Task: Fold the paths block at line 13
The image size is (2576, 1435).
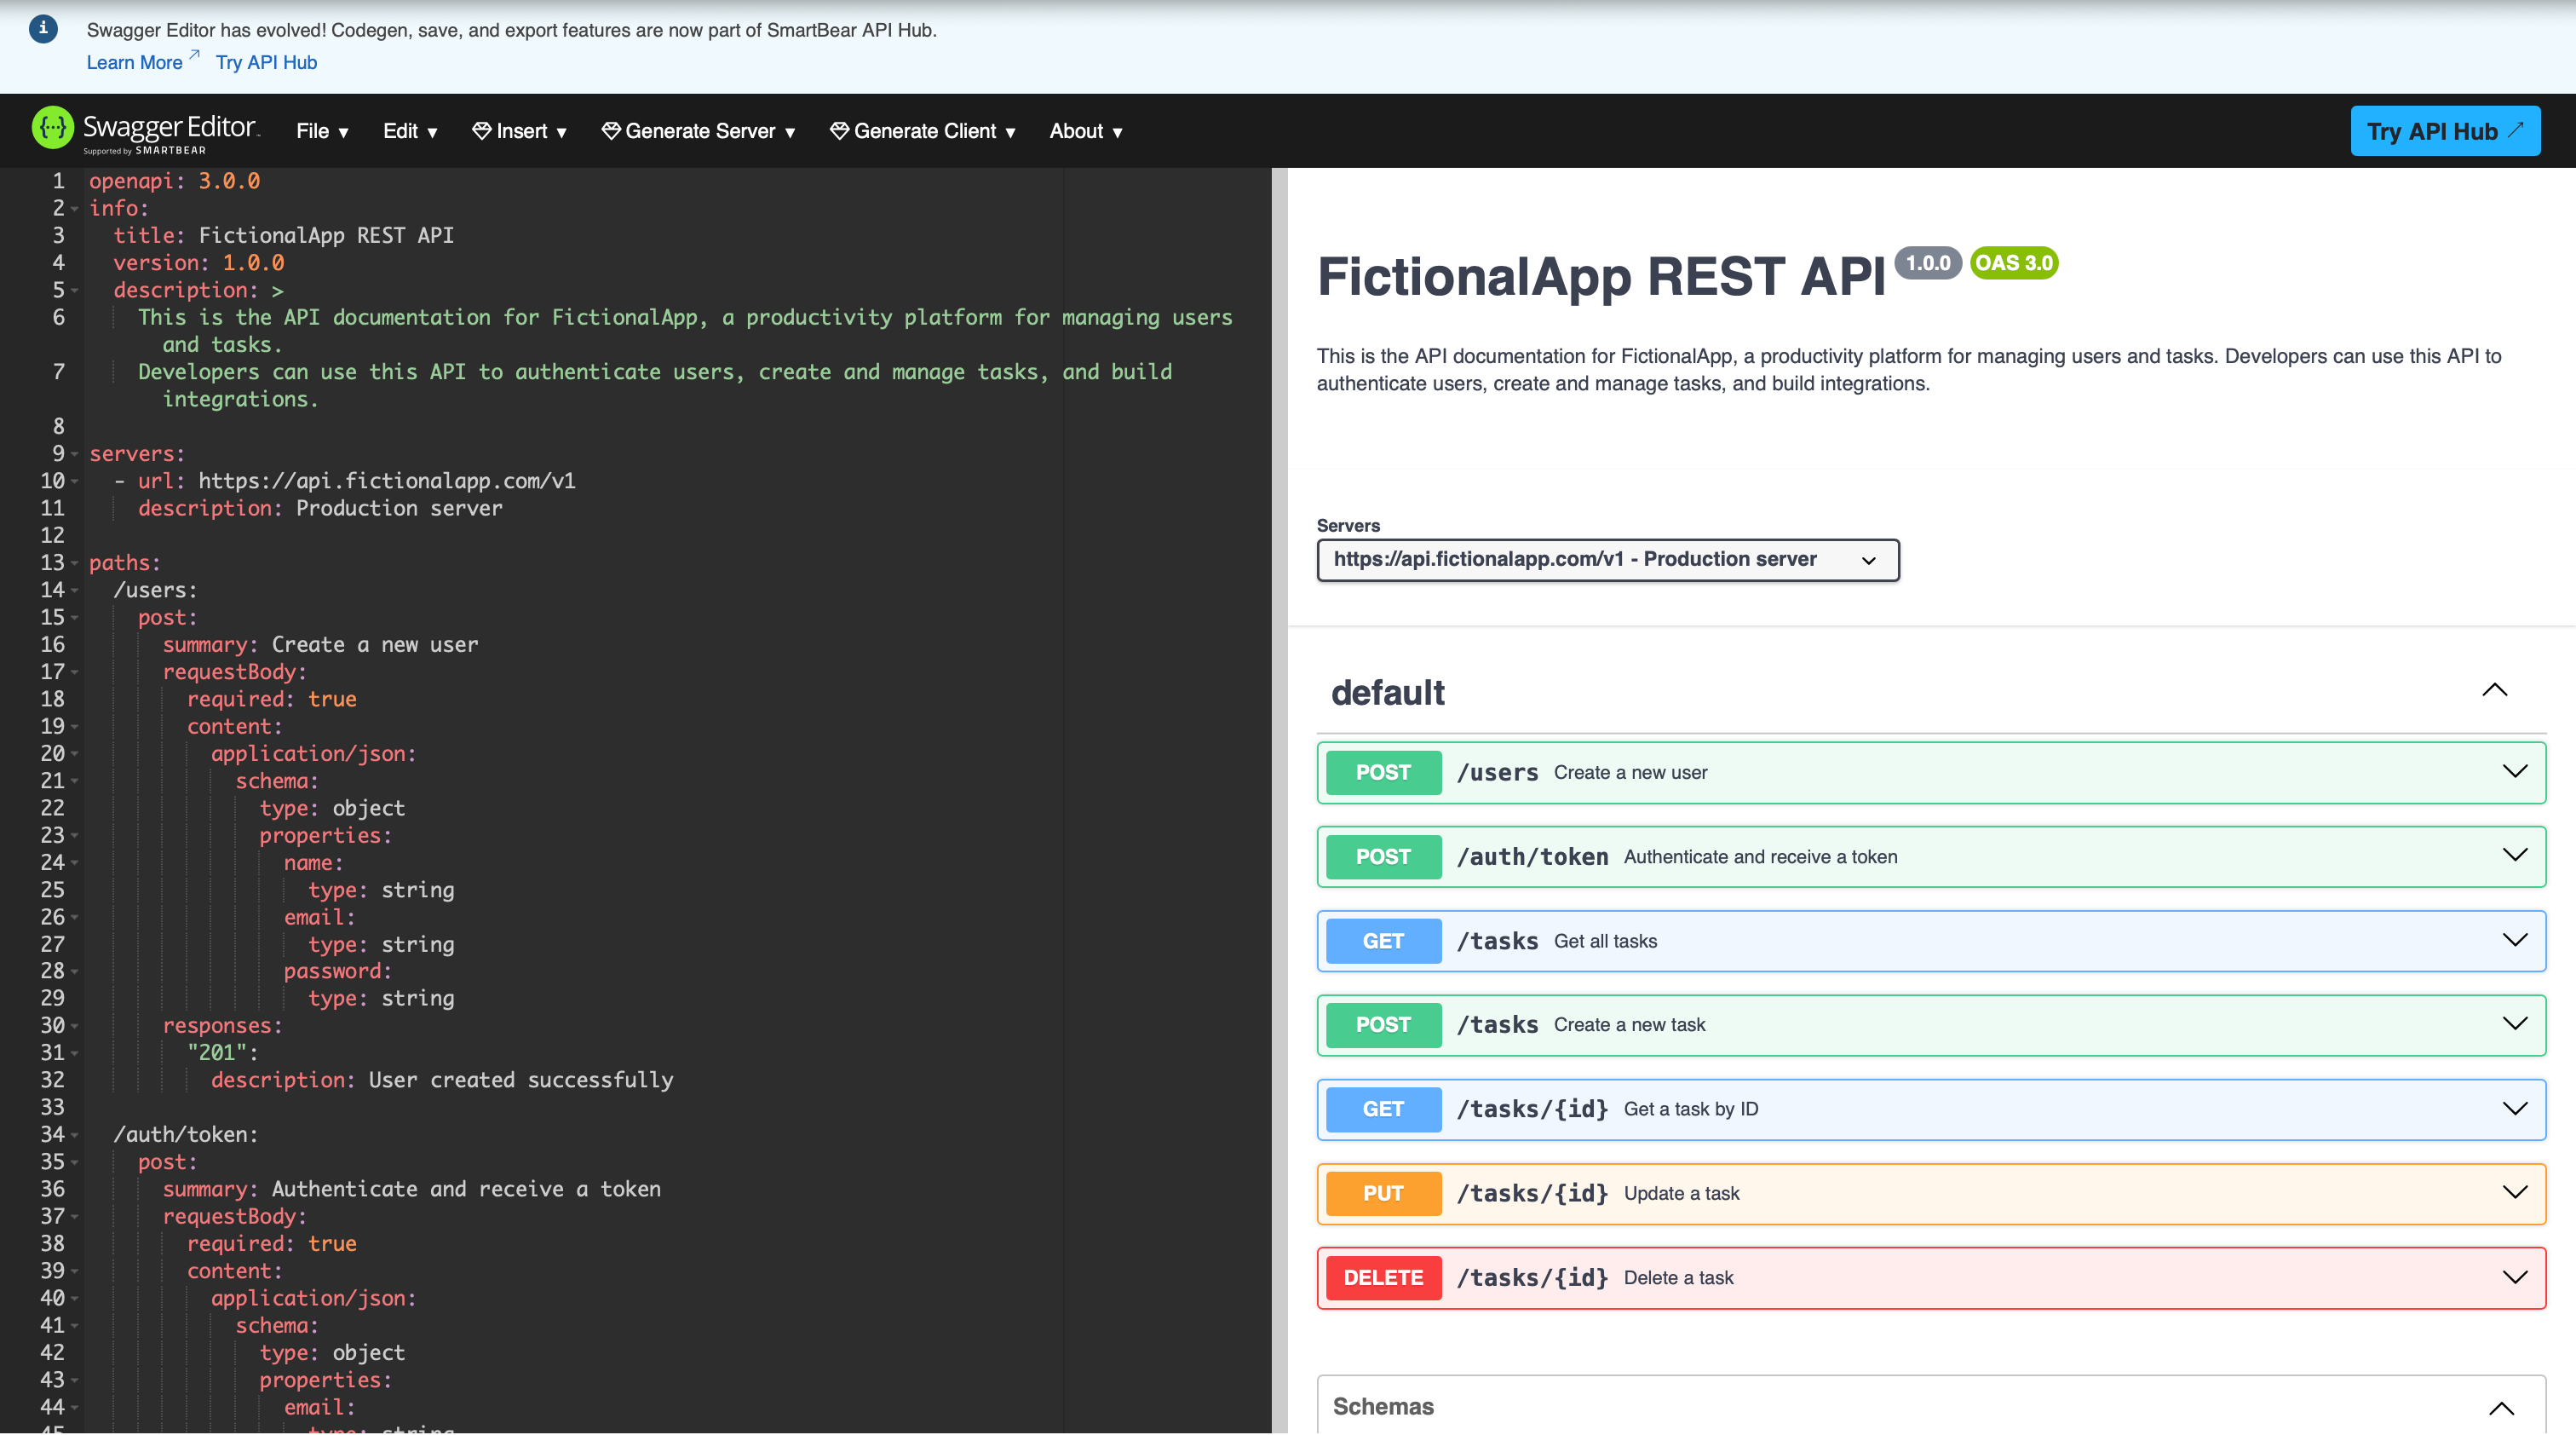Action: (x=74, y=563)
